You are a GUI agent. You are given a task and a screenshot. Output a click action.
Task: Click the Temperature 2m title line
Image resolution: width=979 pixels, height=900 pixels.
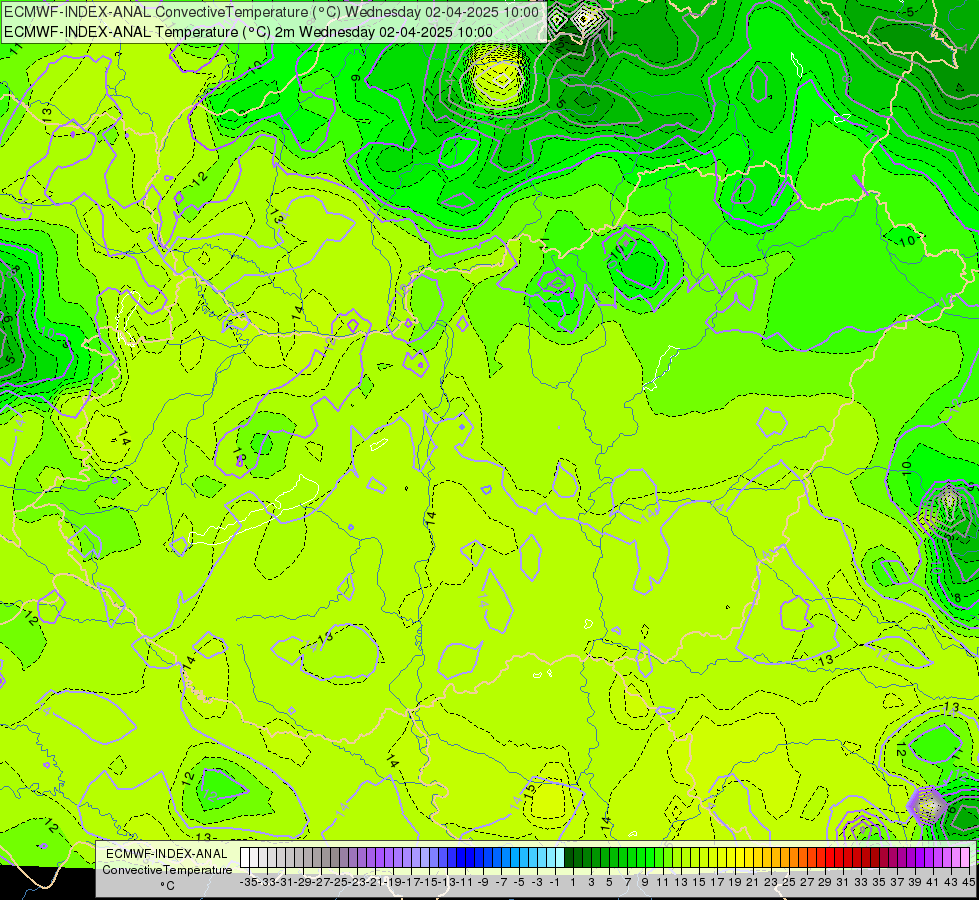point(248,32)
